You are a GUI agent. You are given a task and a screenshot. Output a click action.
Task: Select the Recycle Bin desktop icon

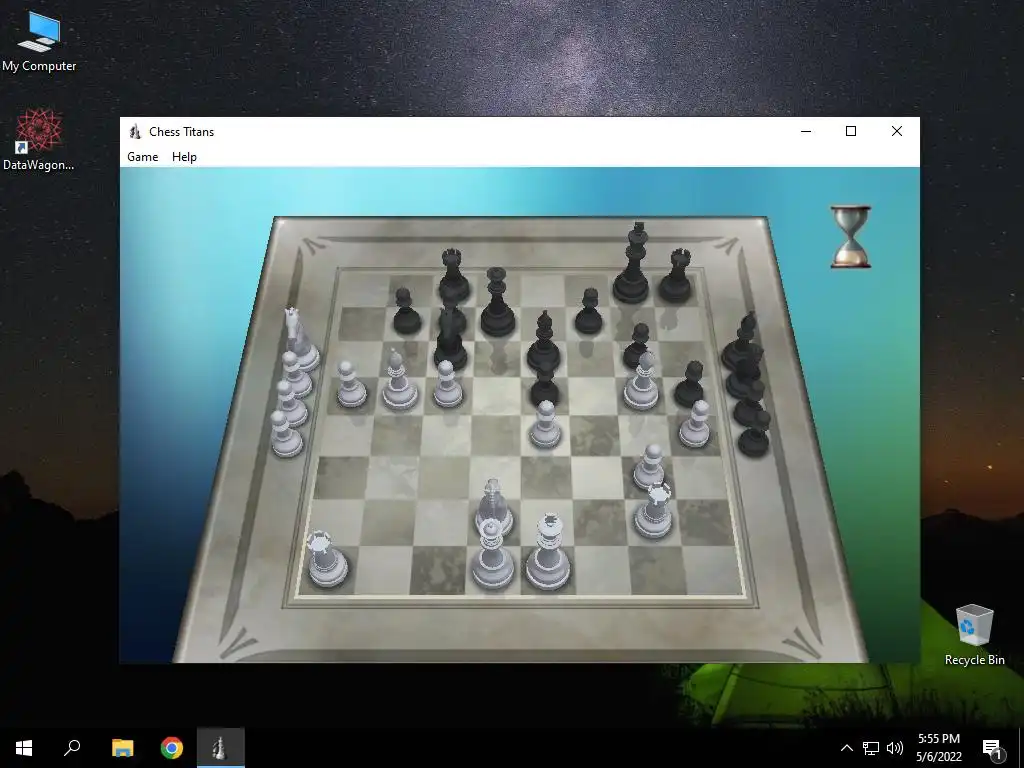pyautogui.click(x=974, y=635)
